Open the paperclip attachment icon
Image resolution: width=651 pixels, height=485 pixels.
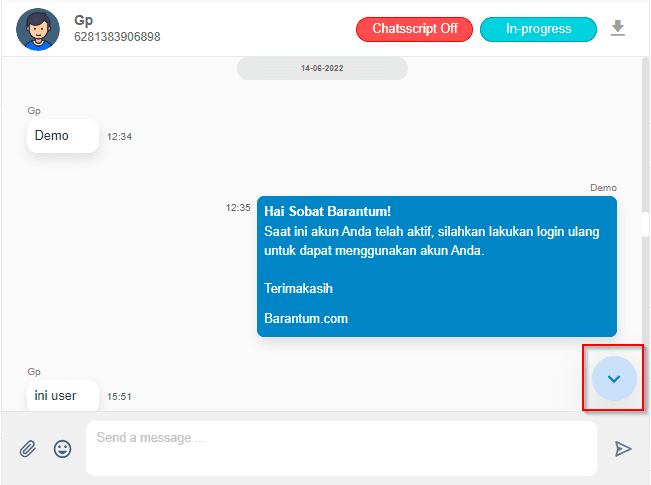(x=28, y=449)
